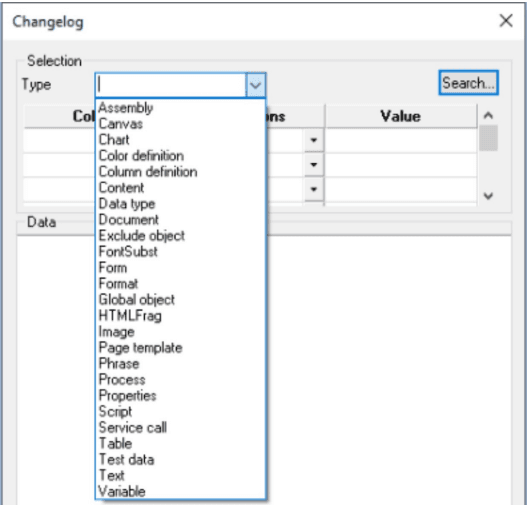Select FontSubst from the list
This screenshot has height=507, width=527.
181,252
